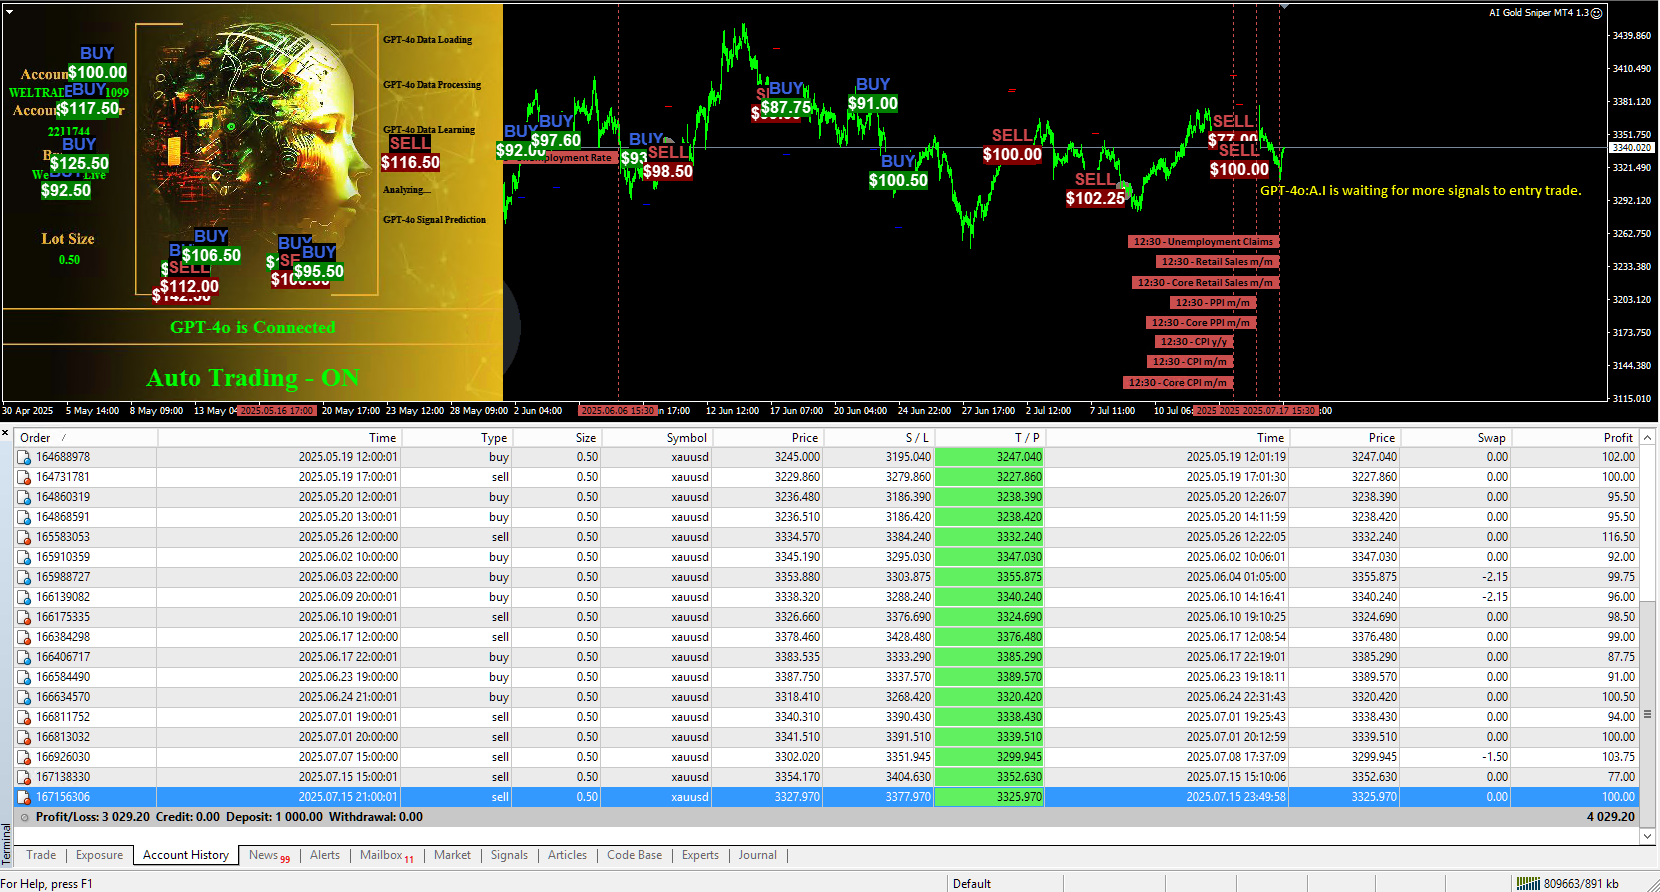The height and width of the screenshot is (892, 1660).
Task: Sort by the Type column header
Action: click(x=456, y=437)
